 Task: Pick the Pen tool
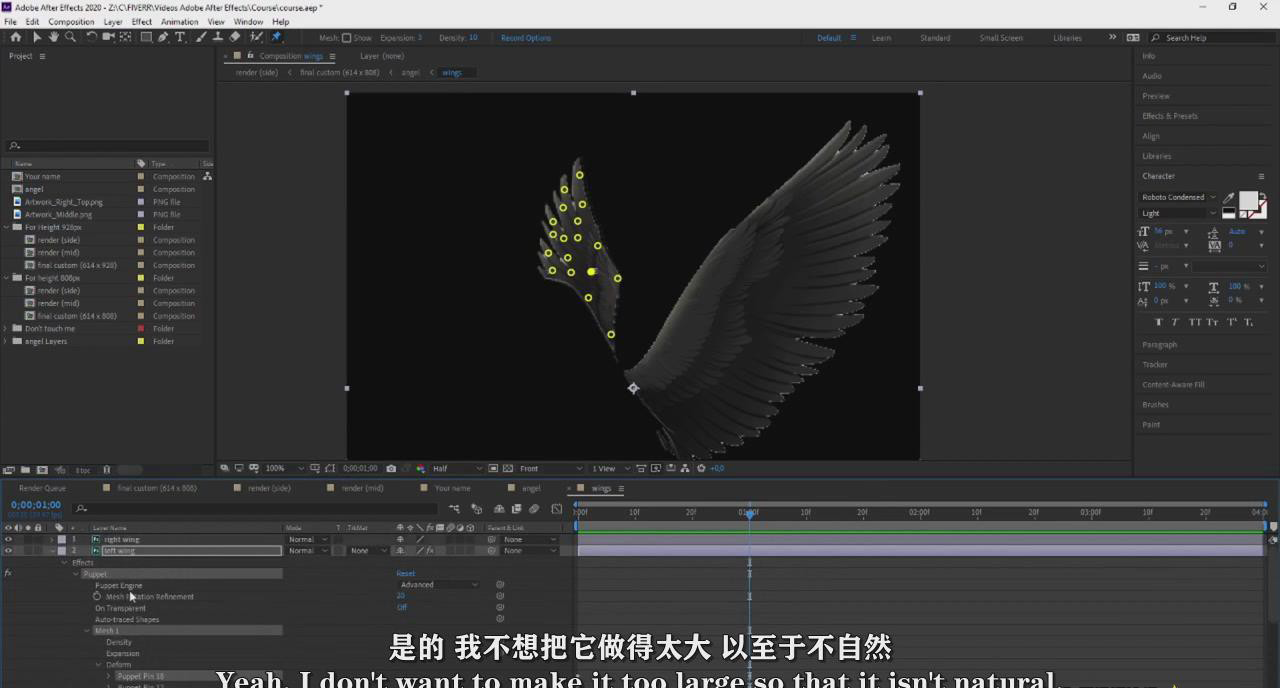[x=163, y=37]
